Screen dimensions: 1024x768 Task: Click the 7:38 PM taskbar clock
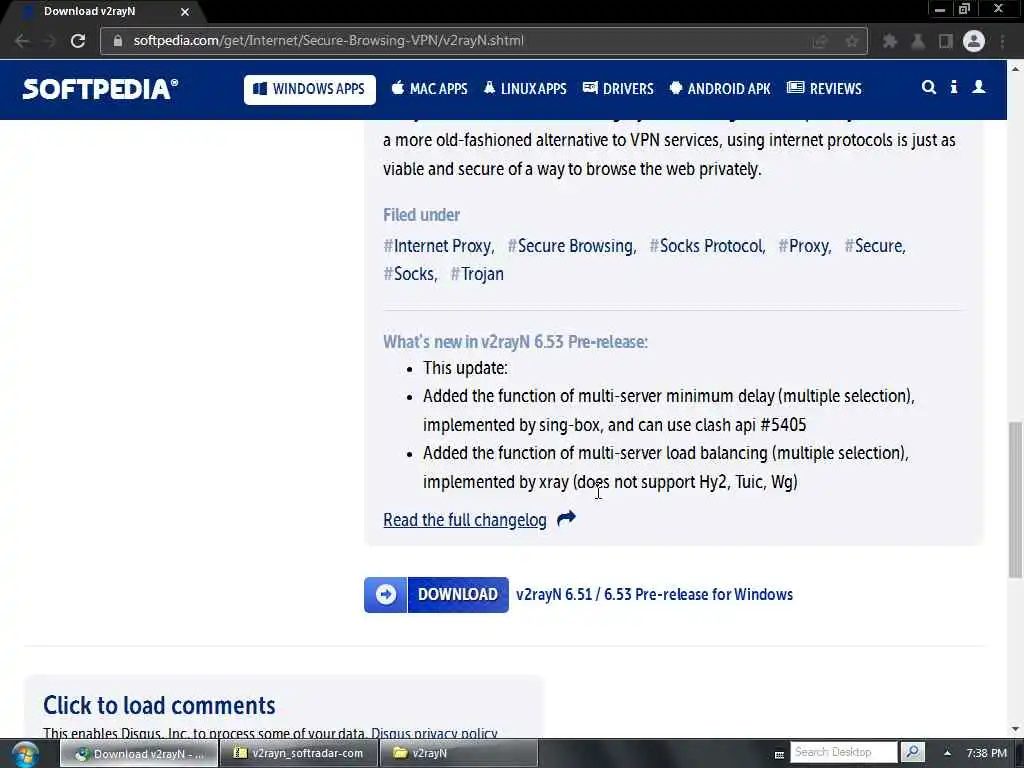pyautogui.click(x=986, y=753)
